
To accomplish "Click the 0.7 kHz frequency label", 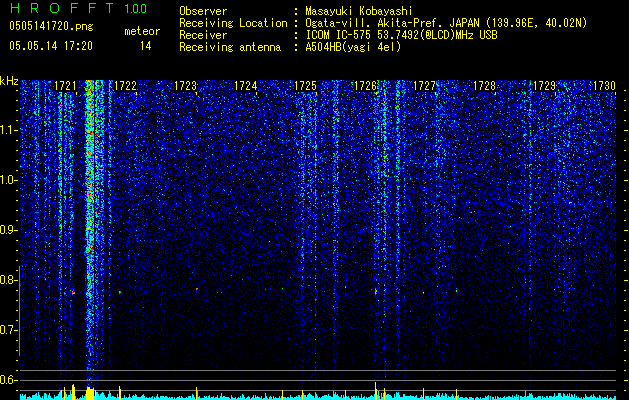I will click(x=9, y=330).
